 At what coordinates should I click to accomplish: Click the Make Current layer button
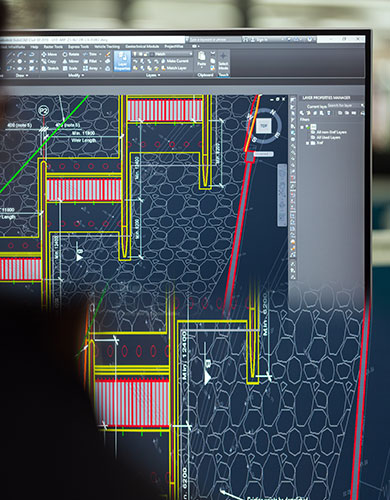pyautogui.click(x=175, y=61)
